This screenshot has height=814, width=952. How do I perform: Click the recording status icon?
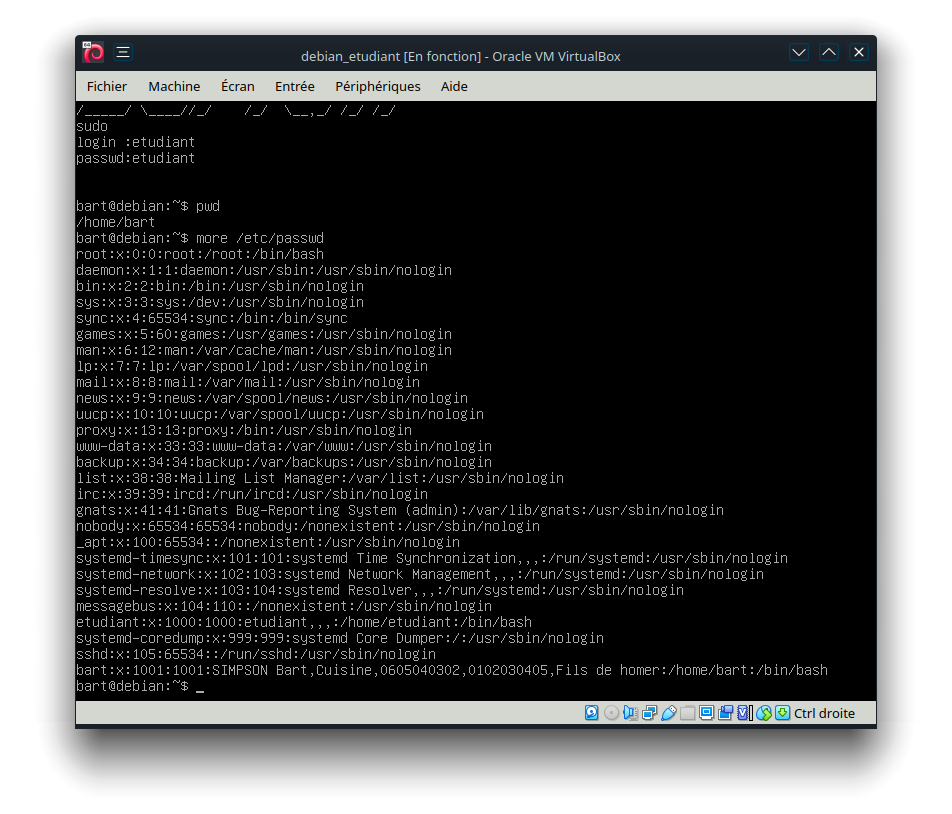(x=725, y=713)
